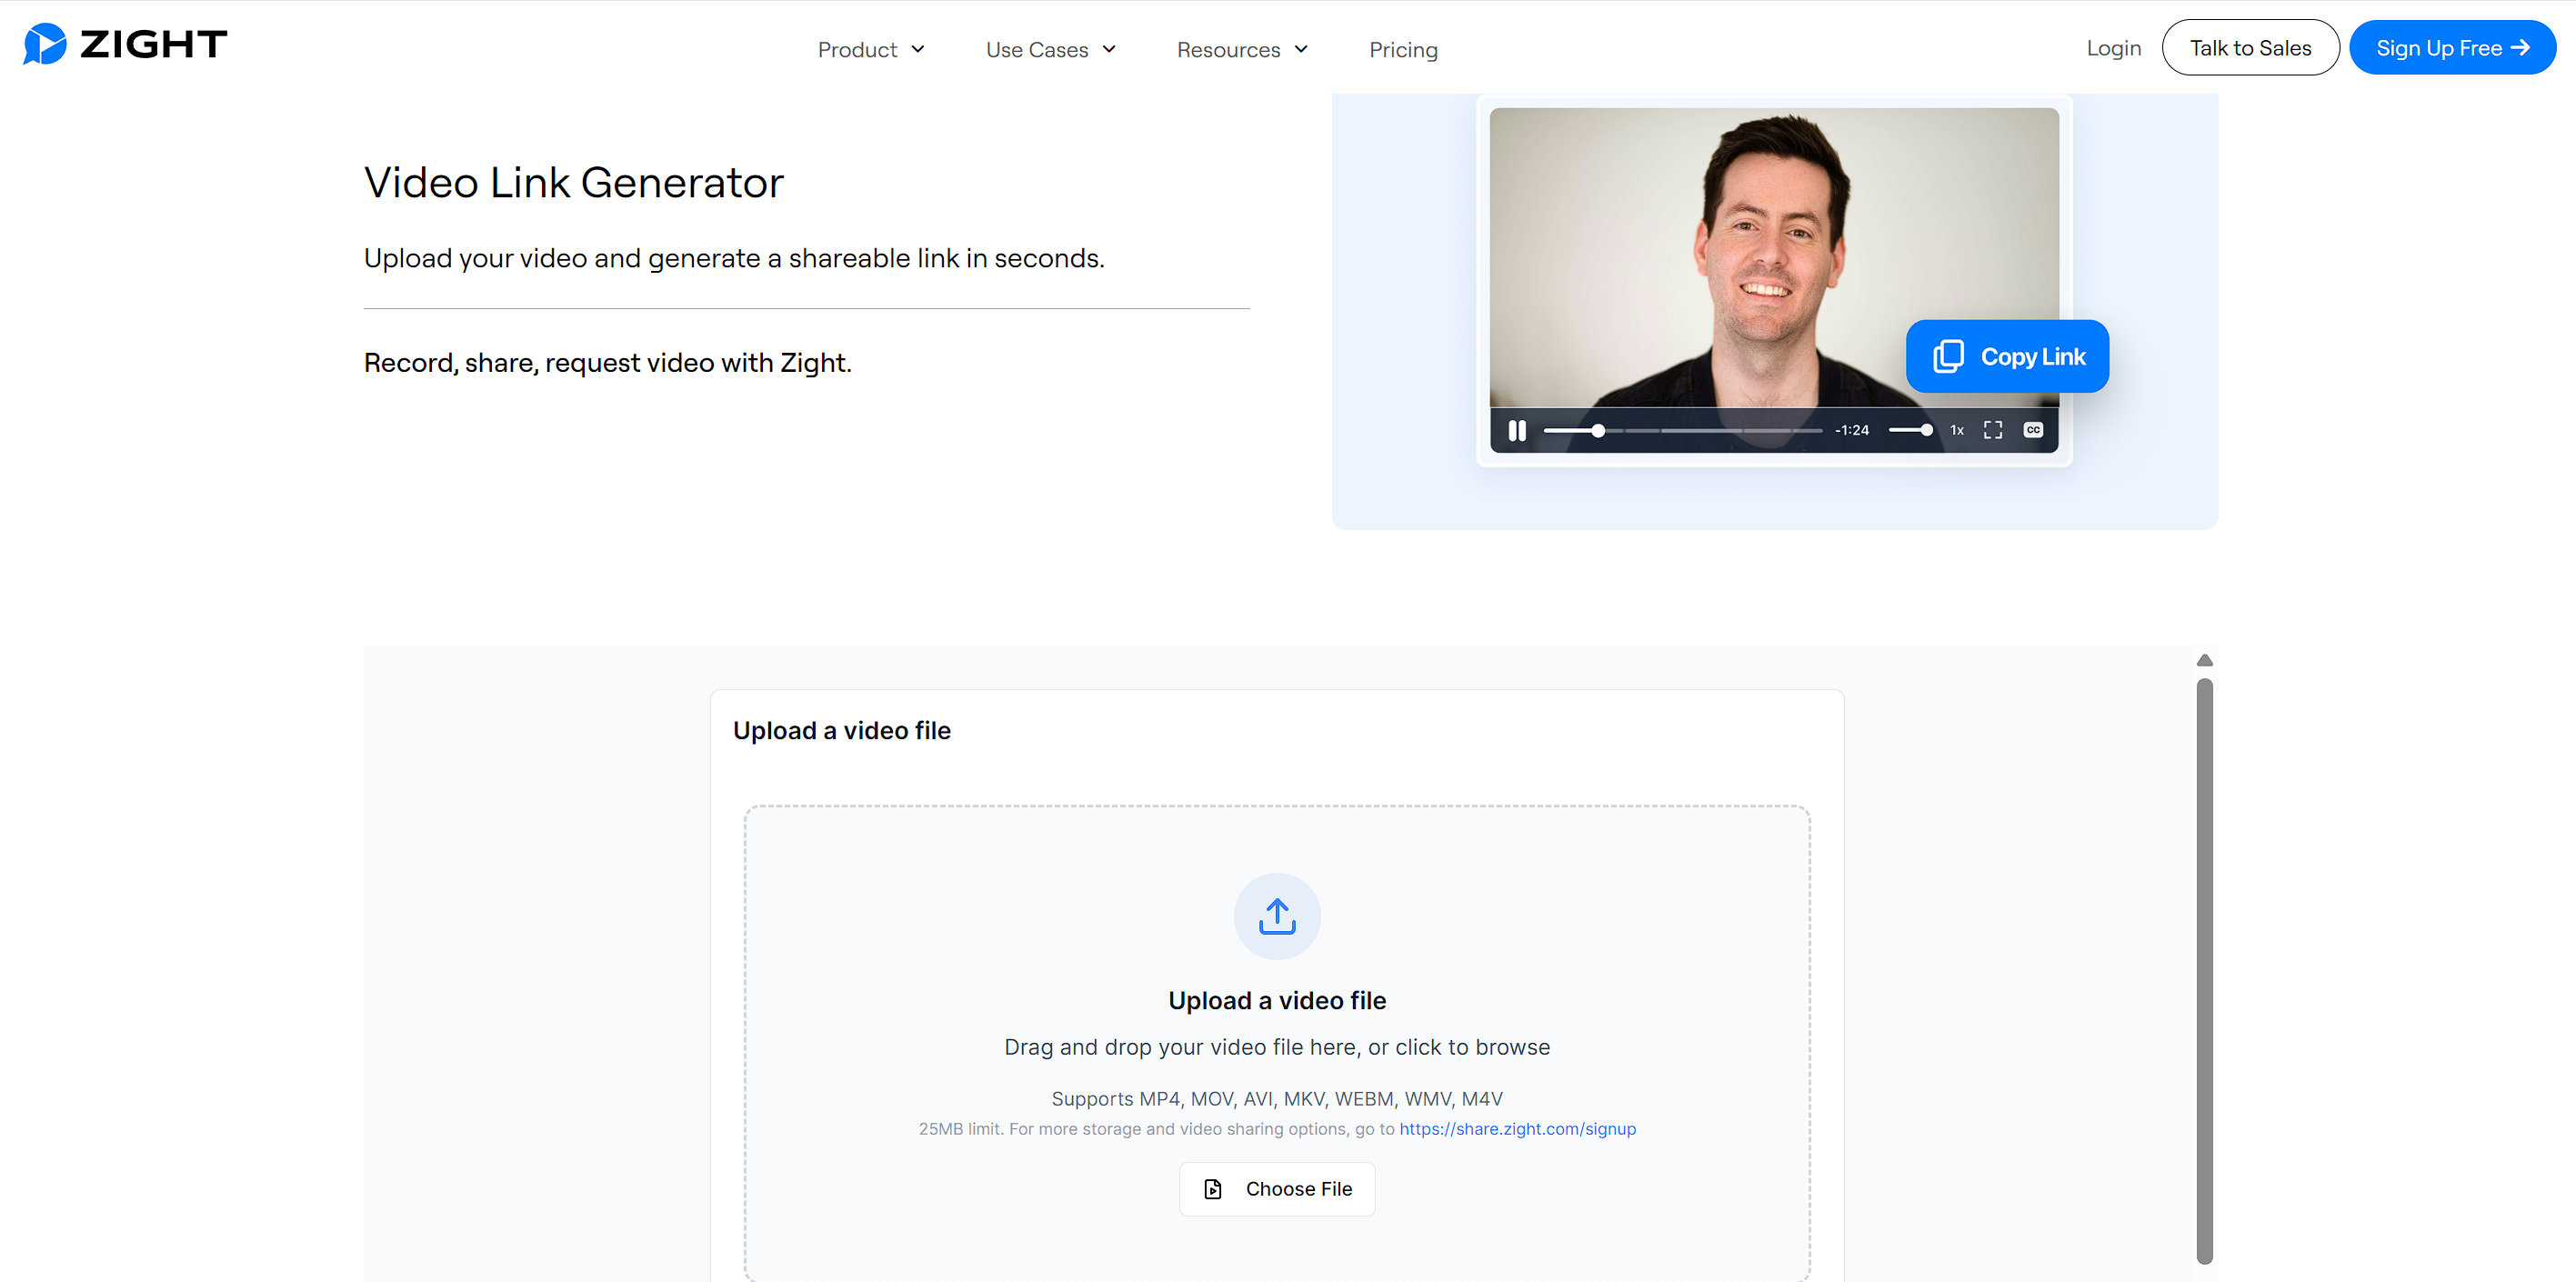The width and height of the screenshot is (2576, 1282).
Task: Click the blue upload arrow icon
Action: click(x=1277, y=916)
